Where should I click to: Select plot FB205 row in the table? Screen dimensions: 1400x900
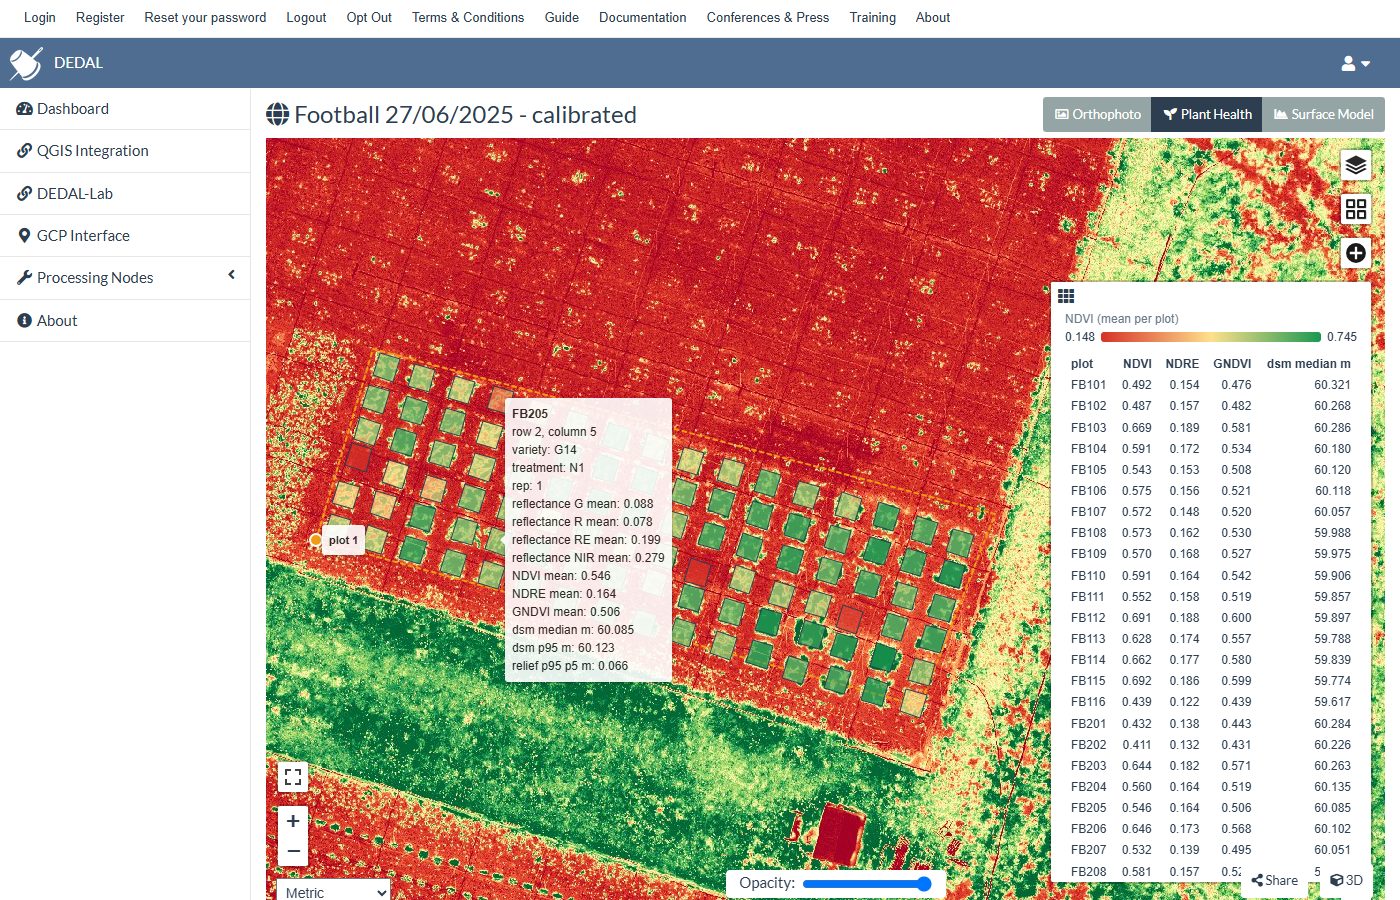click(1210, 808)
